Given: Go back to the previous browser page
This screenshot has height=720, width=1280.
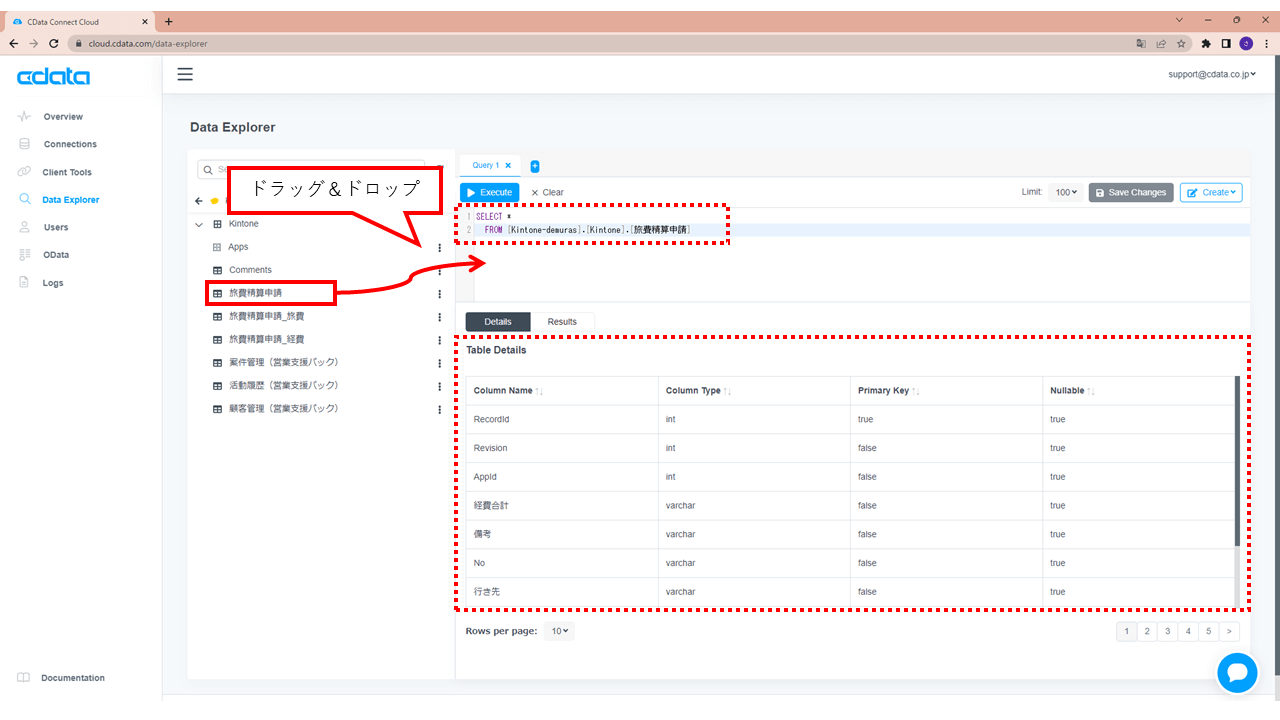Looking at the screenshot, I should tap(13, 43).
